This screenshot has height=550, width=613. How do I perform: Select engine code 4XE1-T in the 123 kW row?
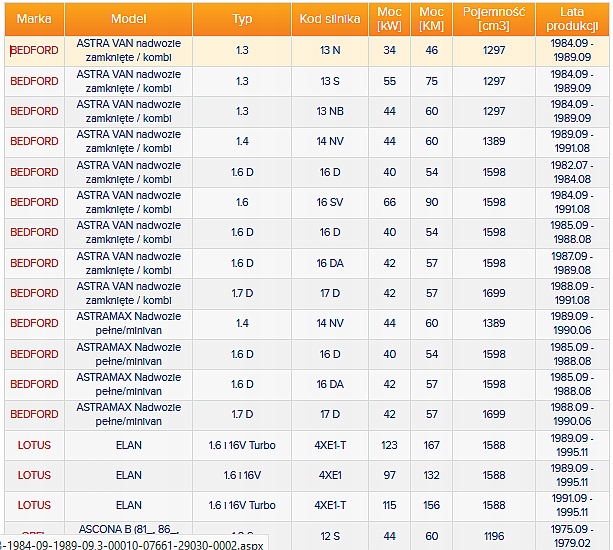(x=330, y=445)
